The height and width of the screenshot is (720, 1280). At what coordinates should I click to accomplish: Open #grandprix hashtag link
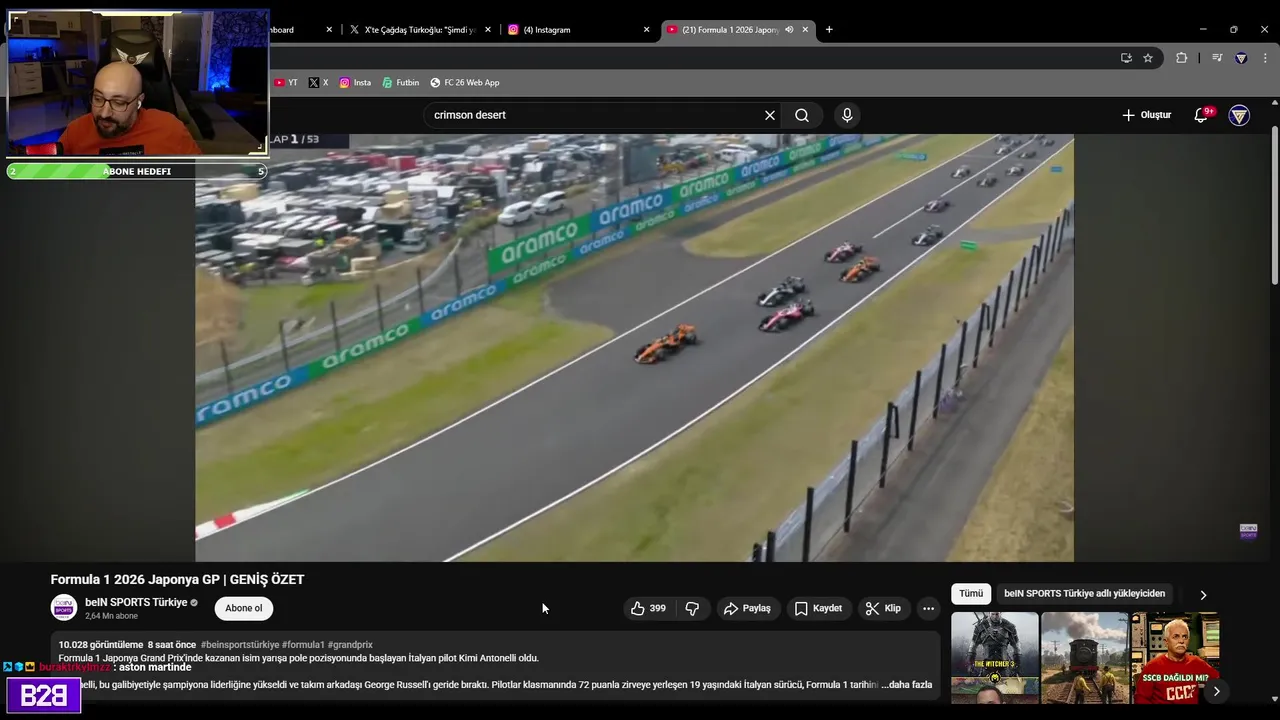350,645
